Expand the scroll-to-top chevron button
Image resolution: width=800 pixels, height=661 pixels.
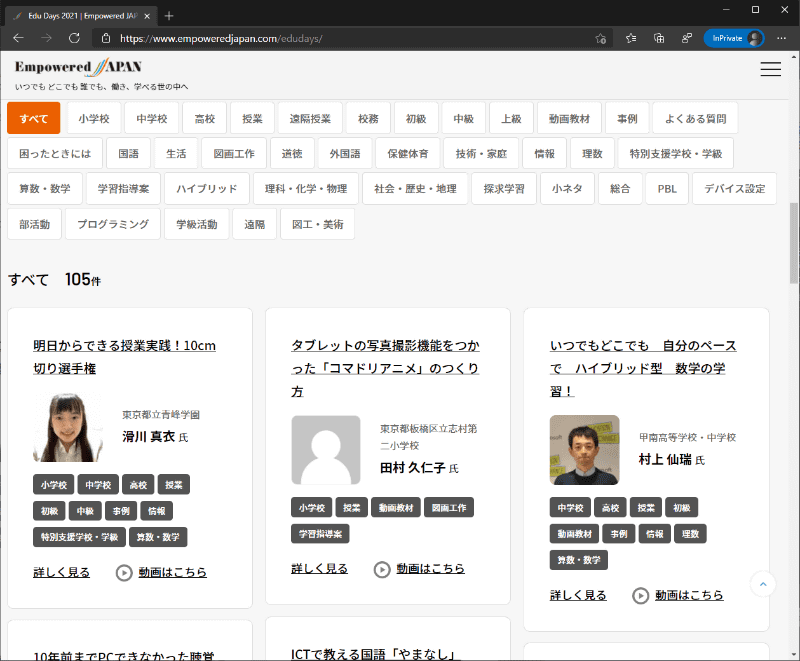coord(762,584)
